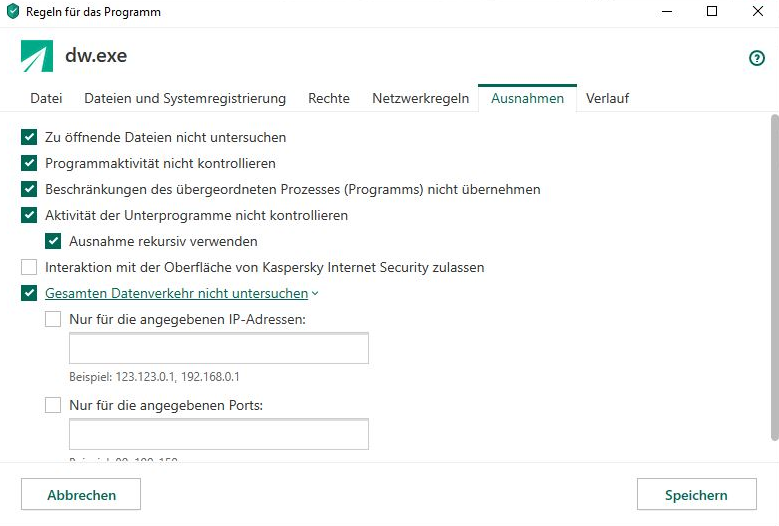Click the dw.exe program logo icon
Viewport: 779px width, 526px height.
tap(37, 56)
